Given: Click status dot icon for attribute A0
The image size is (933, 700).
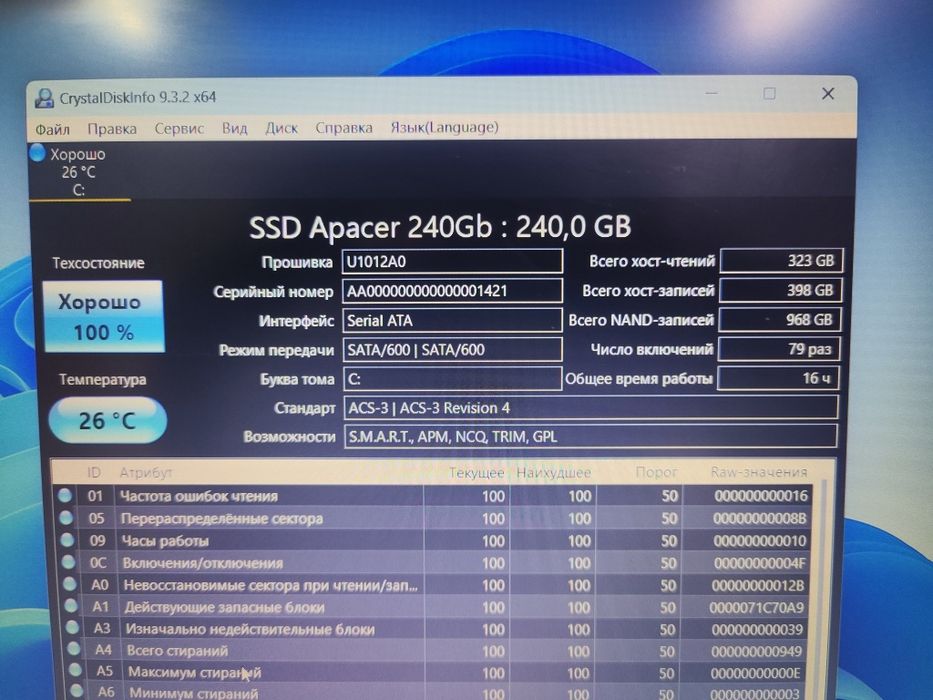Looking at the screenshot, I should click(x=70, y=584).
